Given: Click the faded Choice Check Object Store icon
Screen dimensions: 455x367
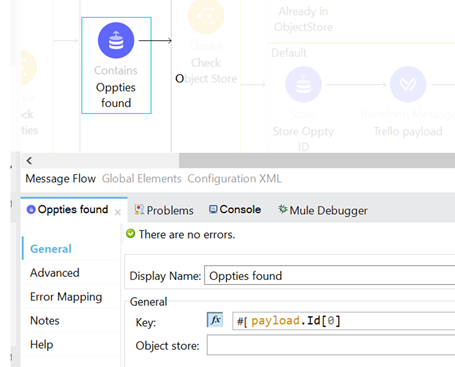Looking at the screenshot, I should point(206,16).
